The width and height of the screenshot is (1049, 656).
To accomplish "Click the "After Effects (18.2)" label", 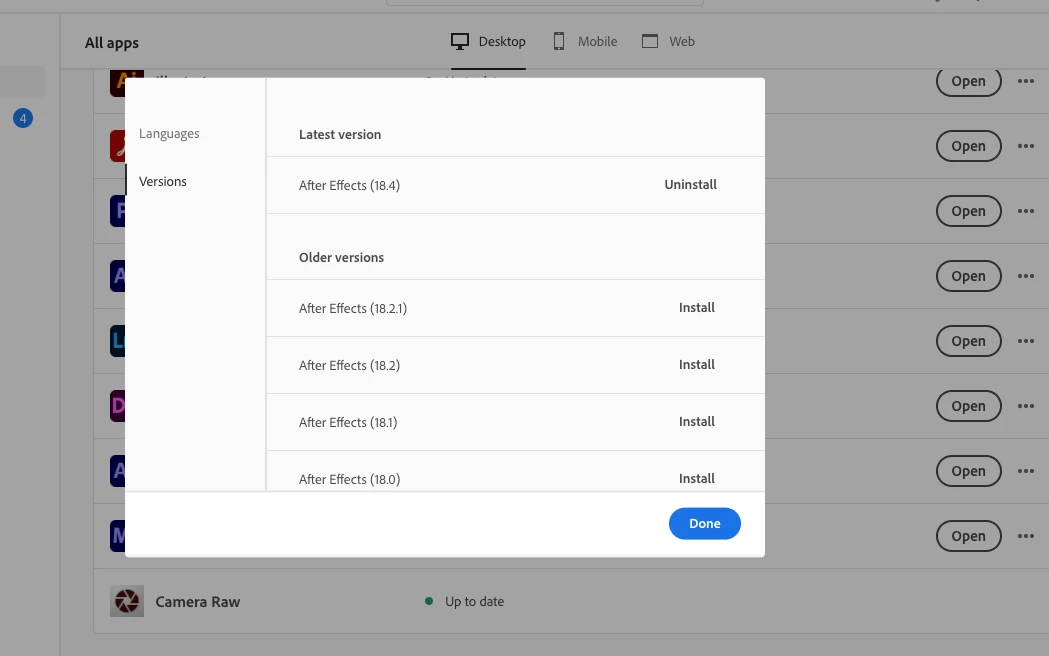I will (349, 365).
